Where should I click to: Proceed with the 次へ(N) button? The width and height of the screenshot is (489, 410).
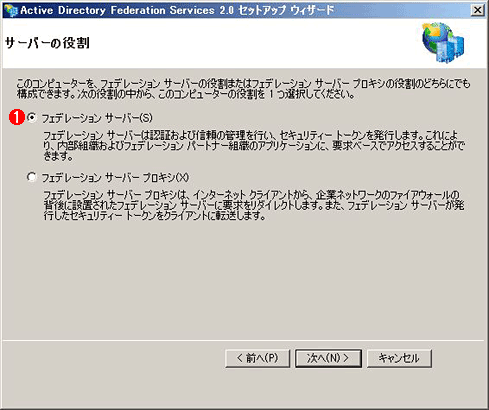tap(328, 358)
